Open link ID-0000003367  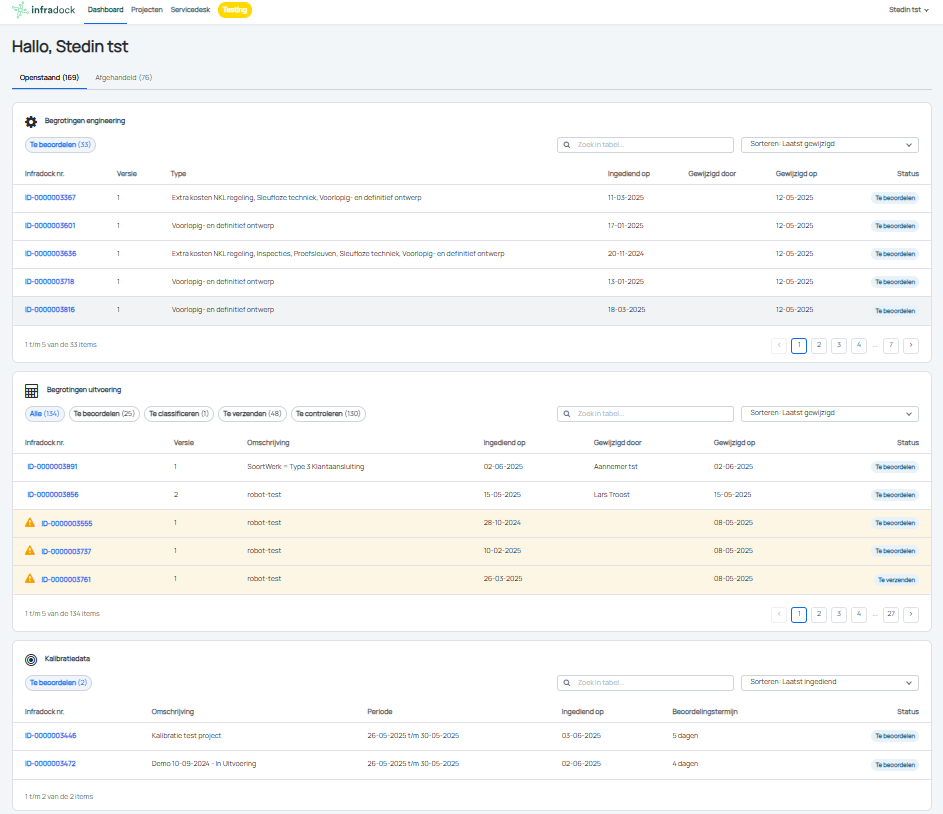tap(50, 198)
